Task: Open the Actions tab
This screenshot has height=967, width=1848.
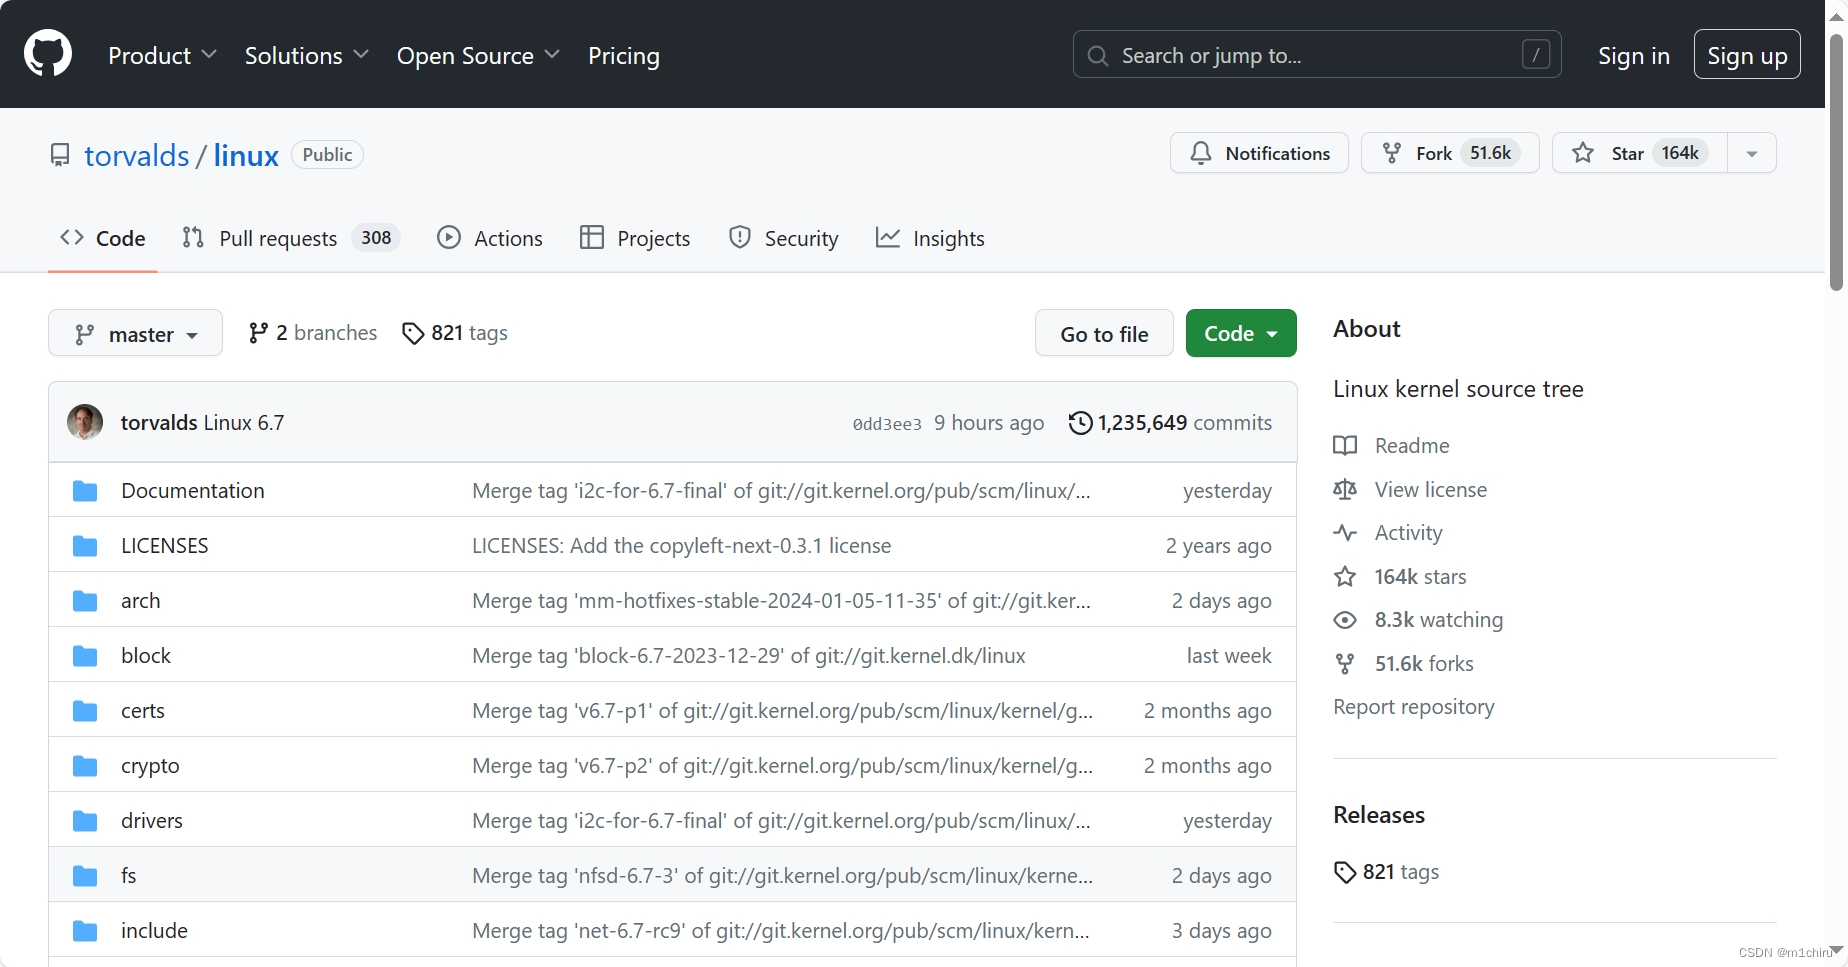Action: click(x=490, y=238)
